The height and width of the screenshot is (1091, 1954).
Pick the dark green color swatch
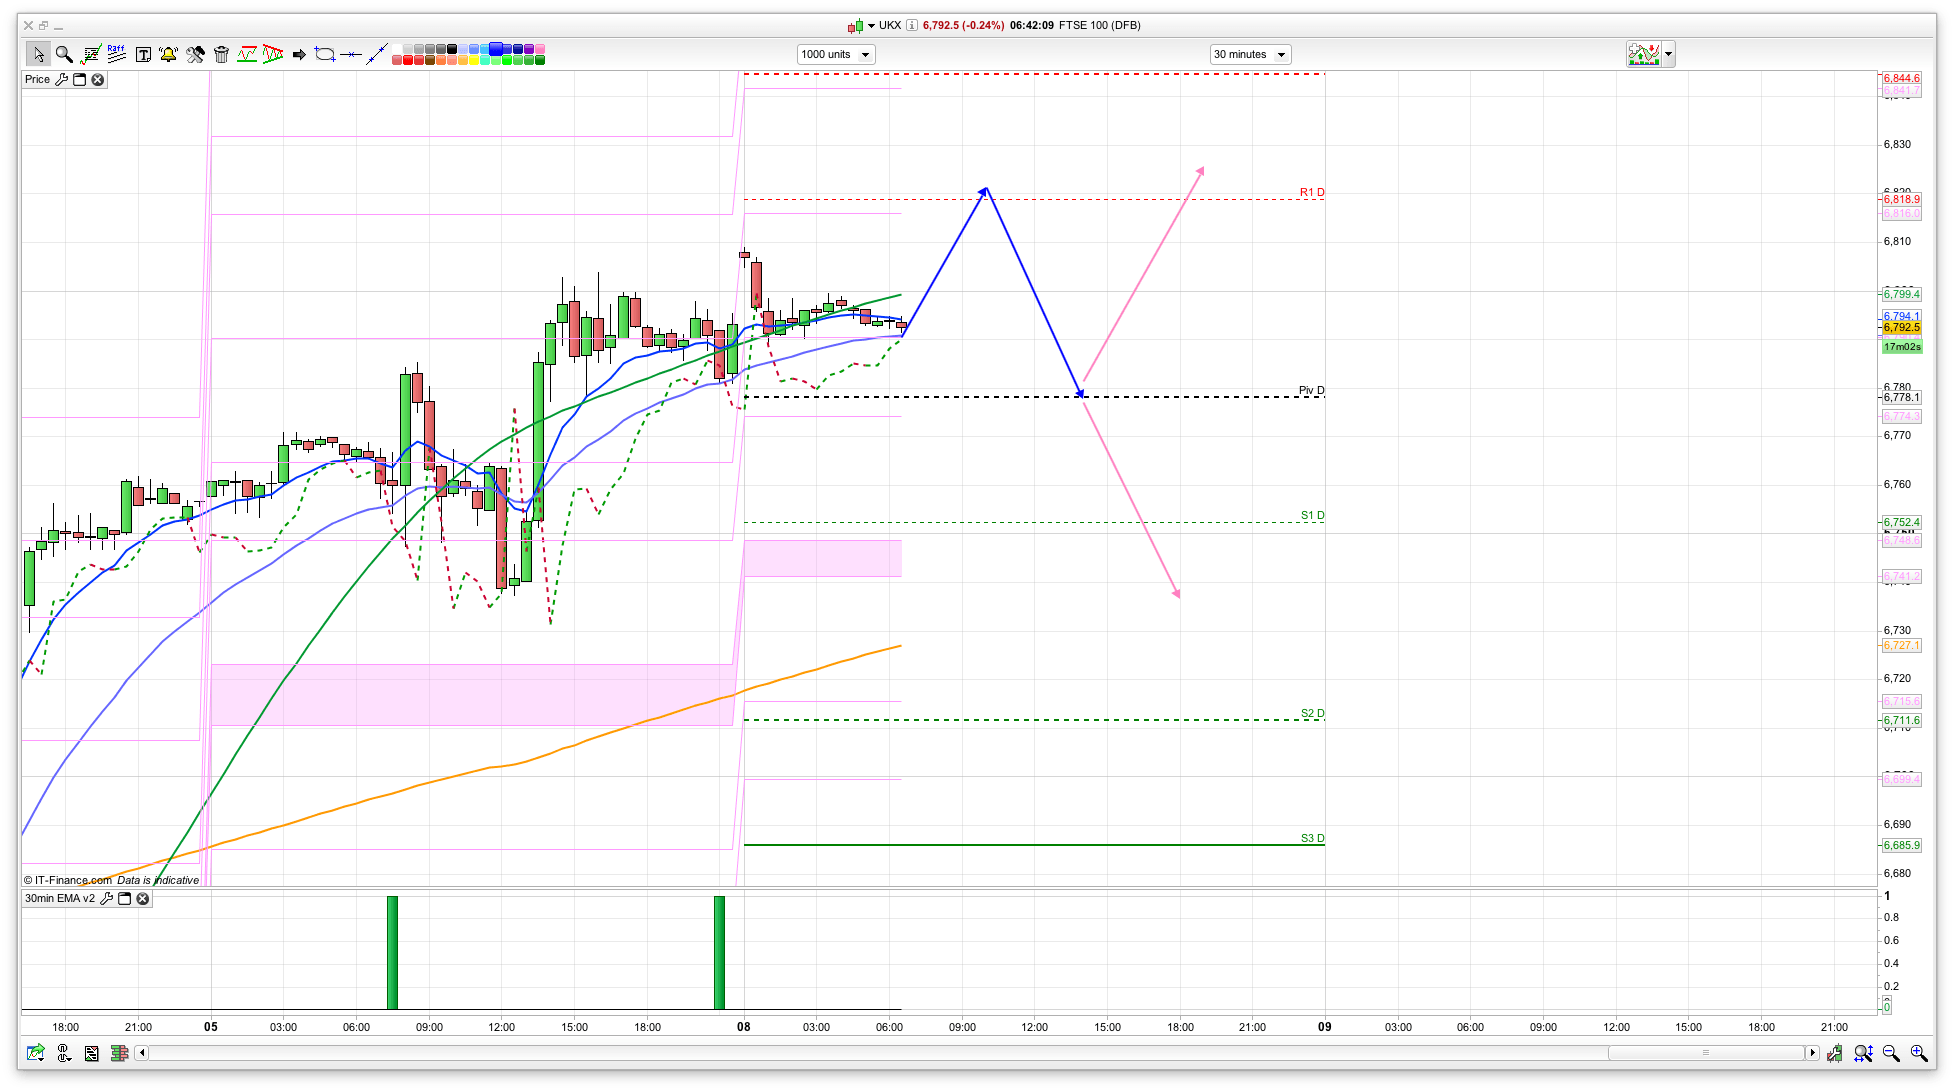point(539,60)
